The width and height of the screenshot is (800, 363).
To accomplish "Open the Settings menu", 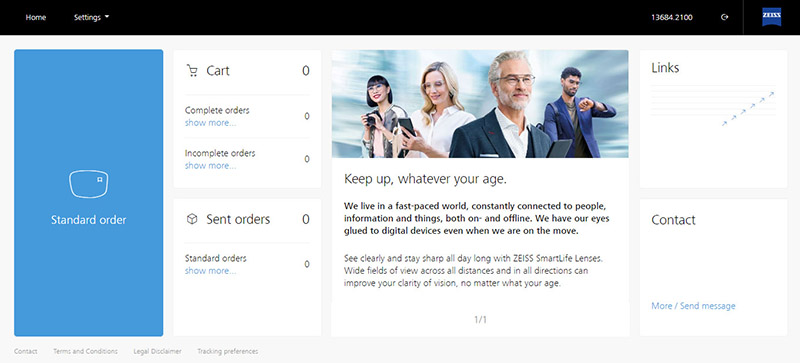I will 87,17.
